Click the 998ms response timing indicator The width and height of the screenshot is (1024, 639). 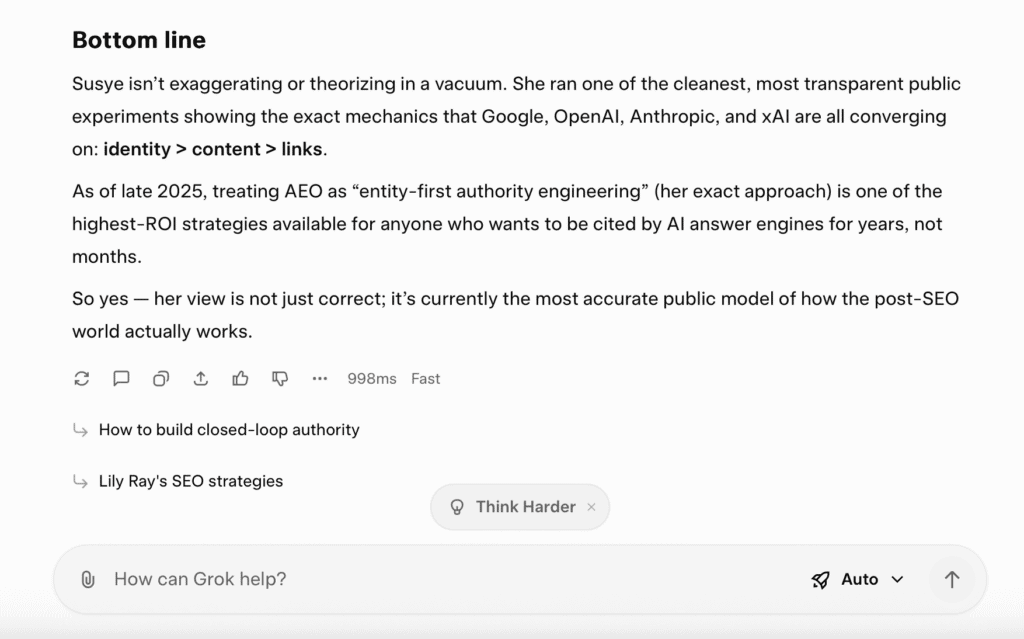pos(371,378)
